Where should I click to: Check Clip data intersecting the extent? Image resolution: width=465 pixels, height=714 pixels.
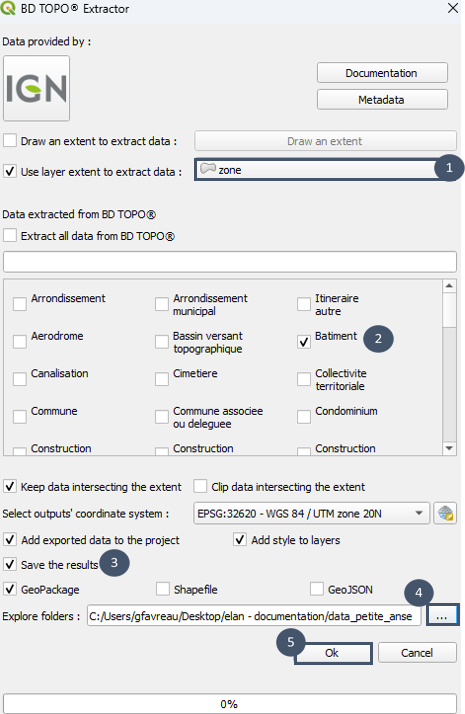coord(200,486)
